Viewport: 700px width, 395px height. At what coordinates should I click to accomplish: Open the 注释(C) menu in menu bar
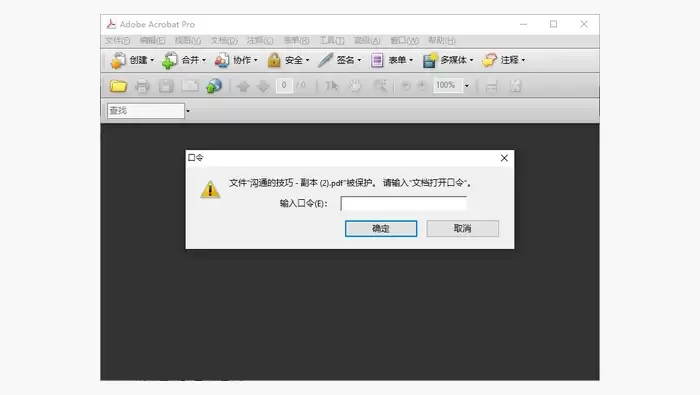(x=260, y=41)
